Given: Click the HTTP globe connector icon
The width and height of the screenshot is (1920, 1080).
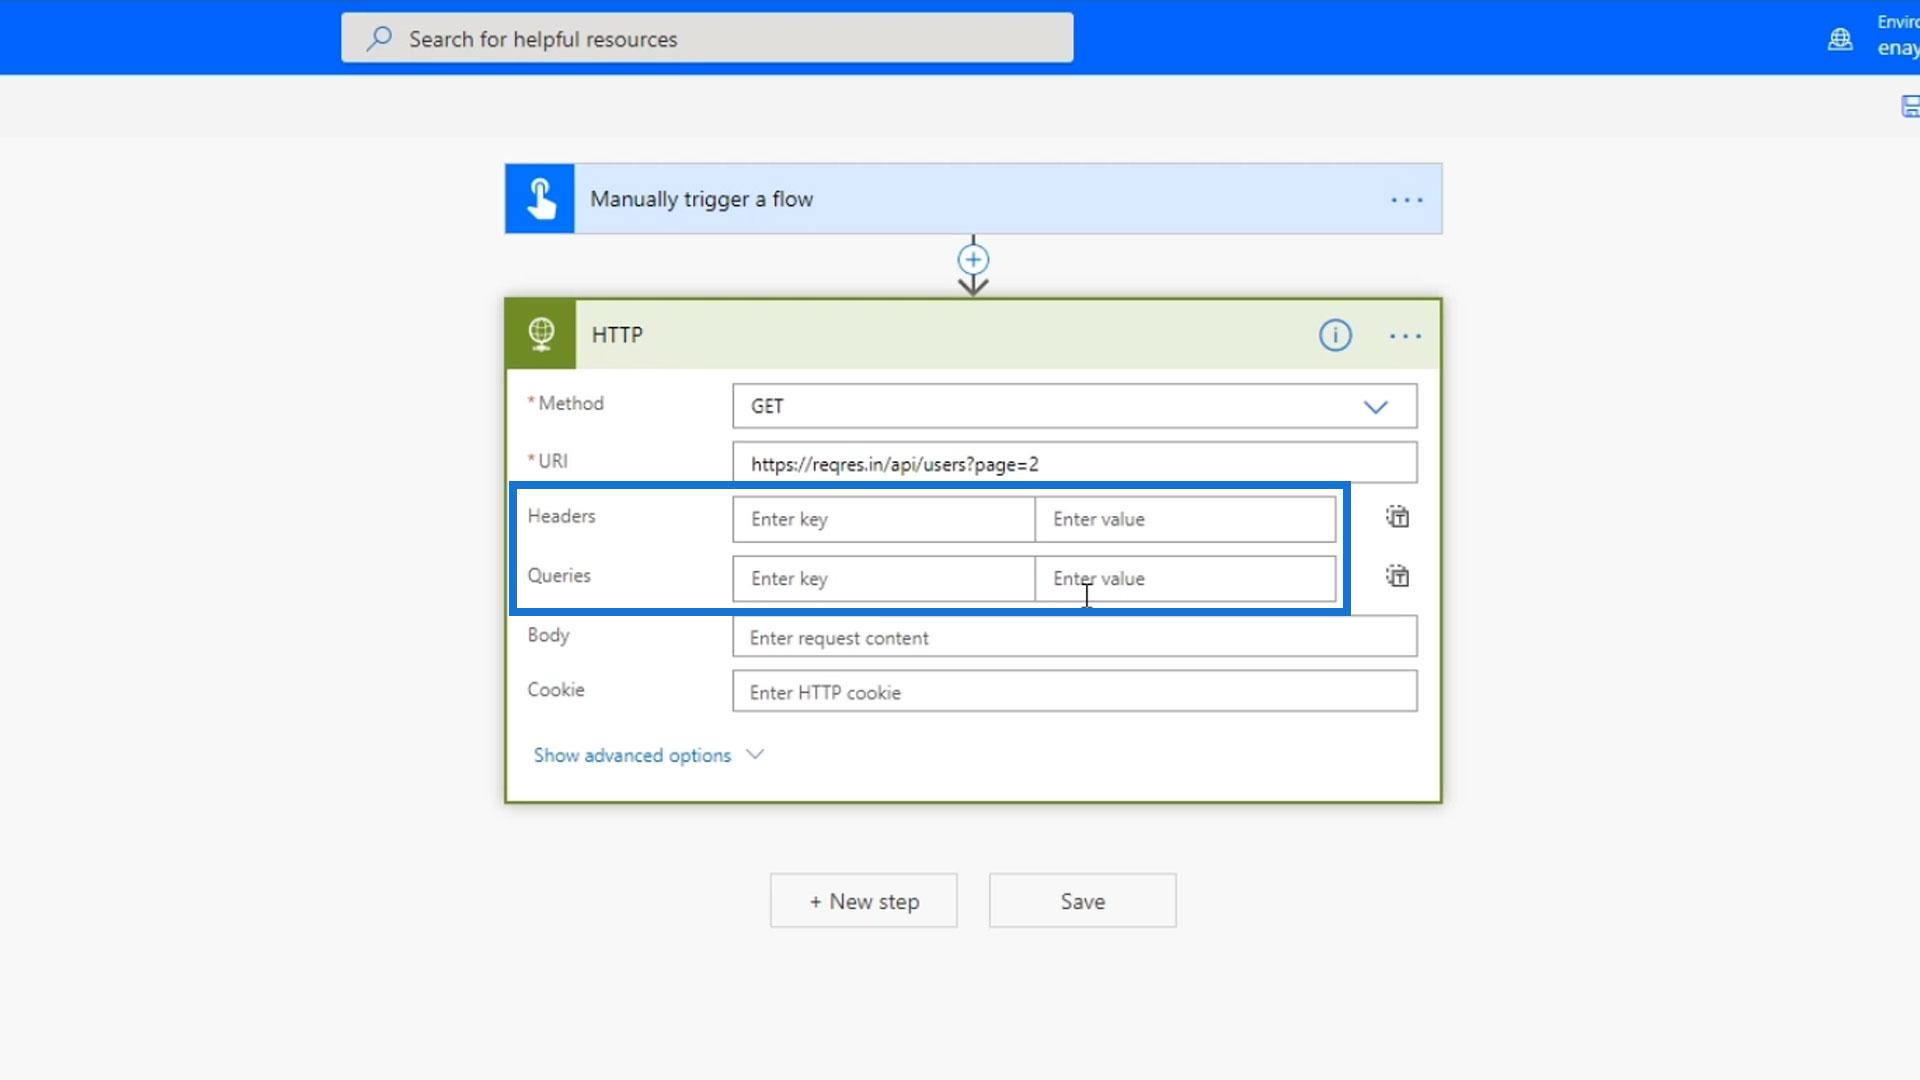Looking at the screenshot, I should pos(541,334).
